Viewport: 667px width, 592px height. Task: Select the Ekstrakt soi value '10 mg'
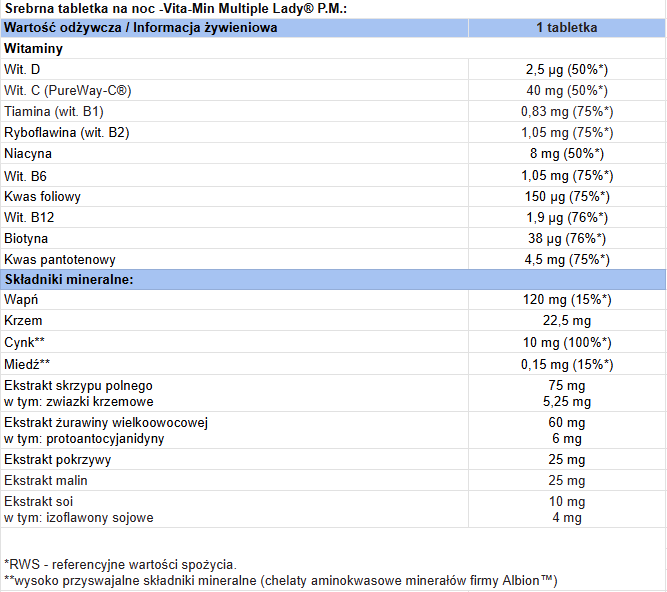coord(567,501)
